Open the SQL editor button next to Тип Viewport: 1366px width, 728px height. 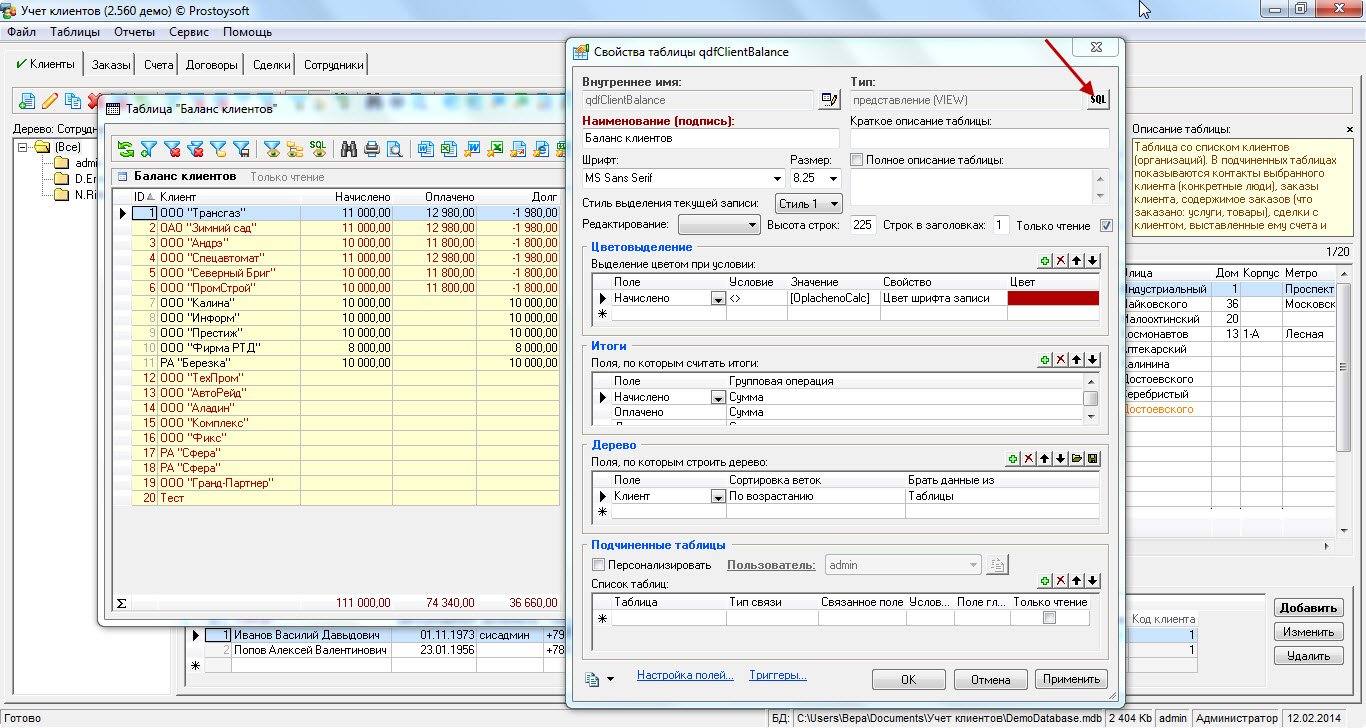[1098, 99]
